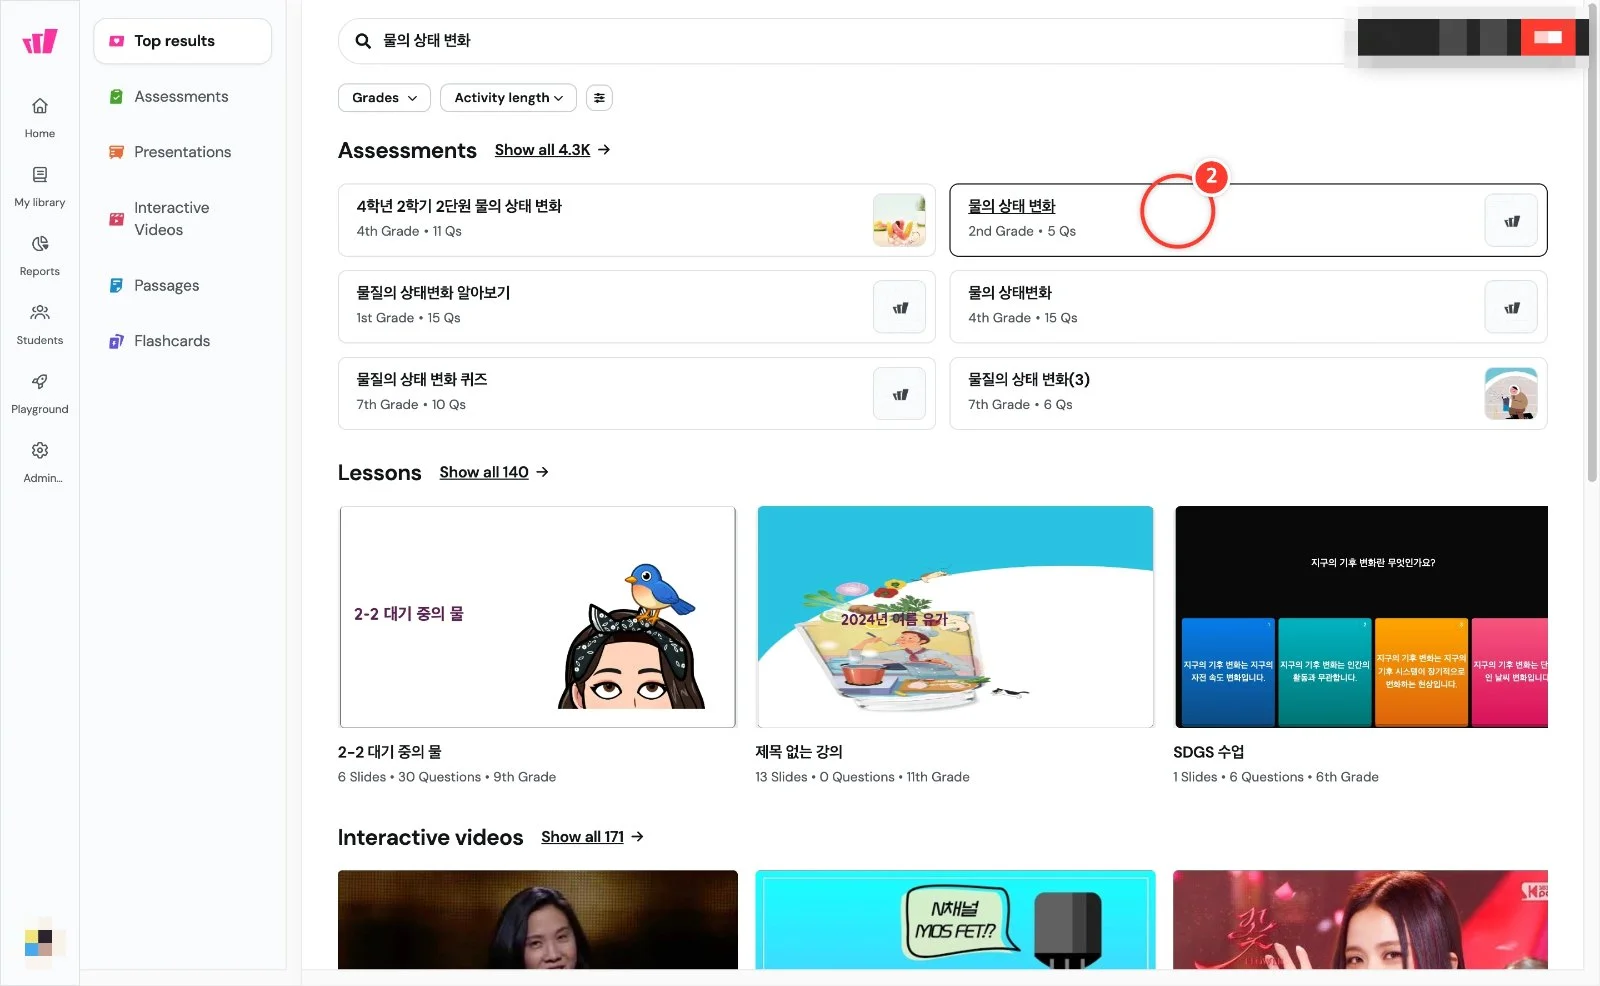
Task: Open the Playground section
Action: [x=40, y=393]
